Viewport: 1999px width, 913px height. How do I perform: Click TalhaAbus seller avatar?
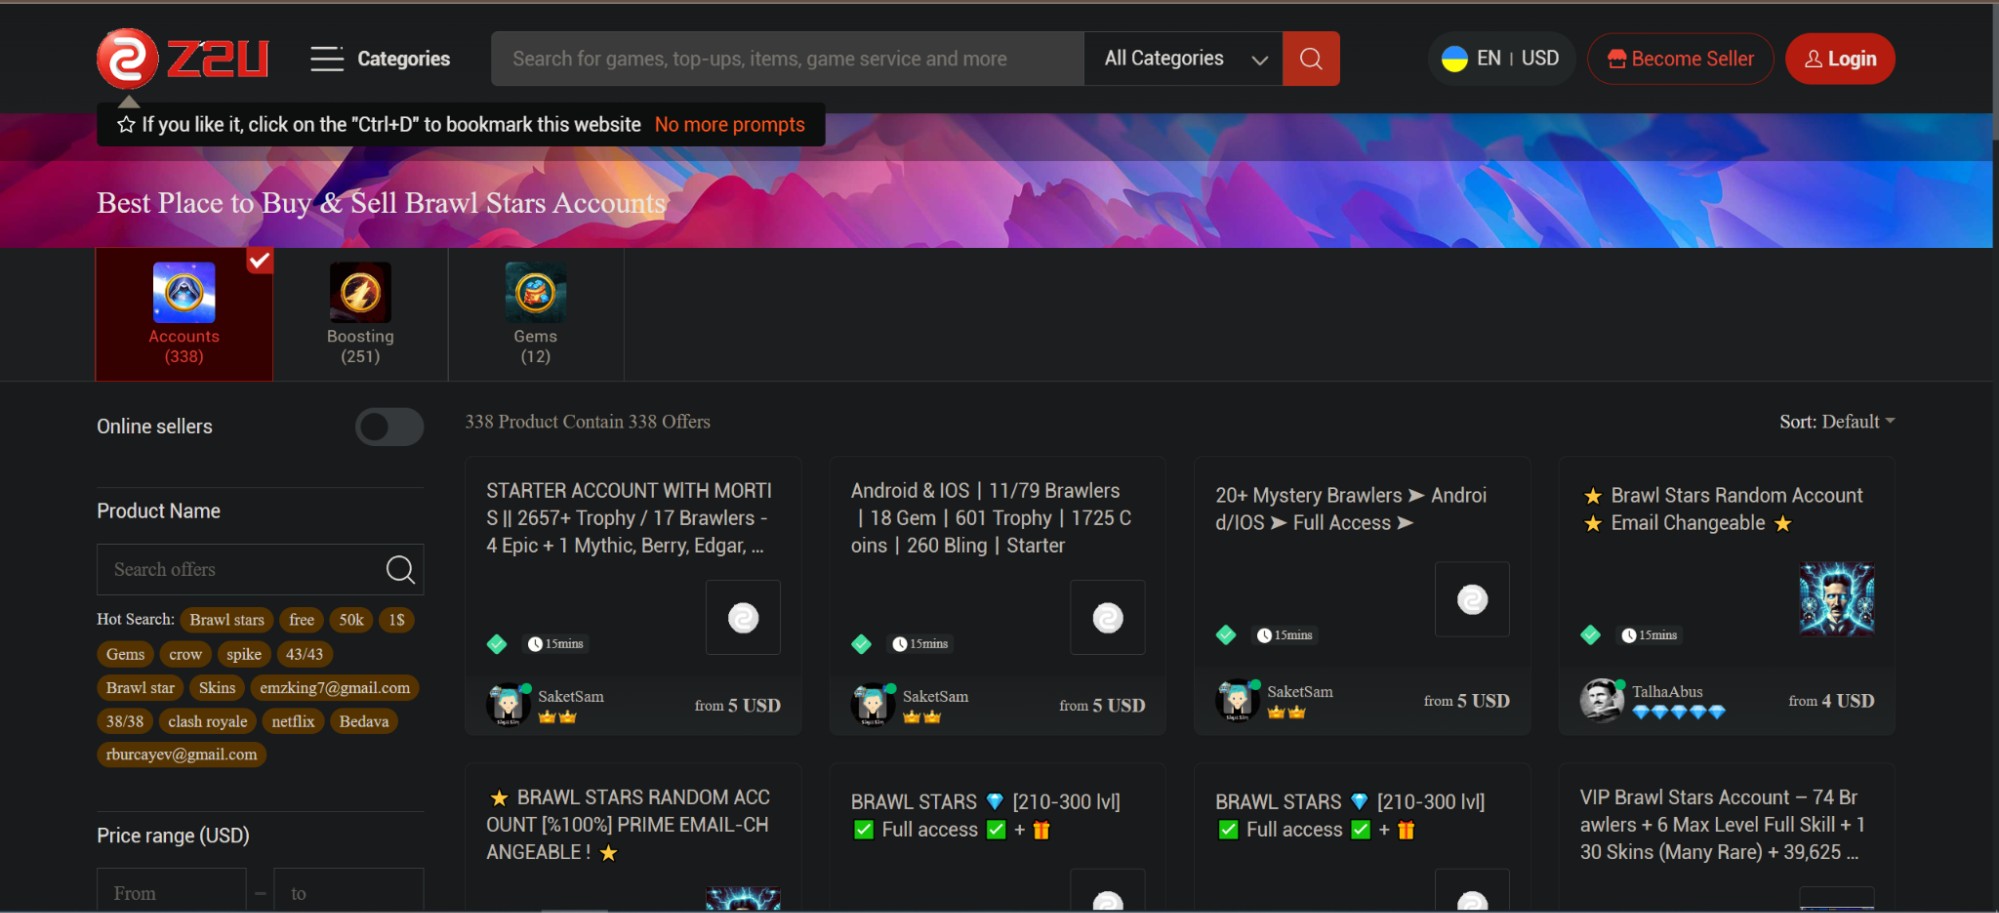pyautogui.click(x=1601, y=700)
